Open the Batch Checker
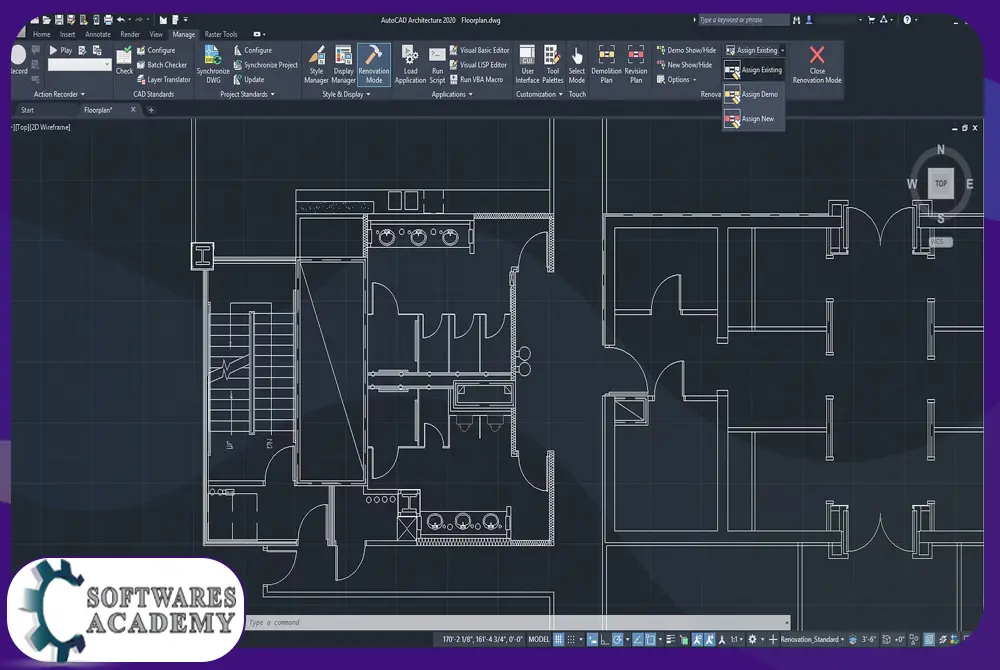1000x670 pixels. coord(162,64)
